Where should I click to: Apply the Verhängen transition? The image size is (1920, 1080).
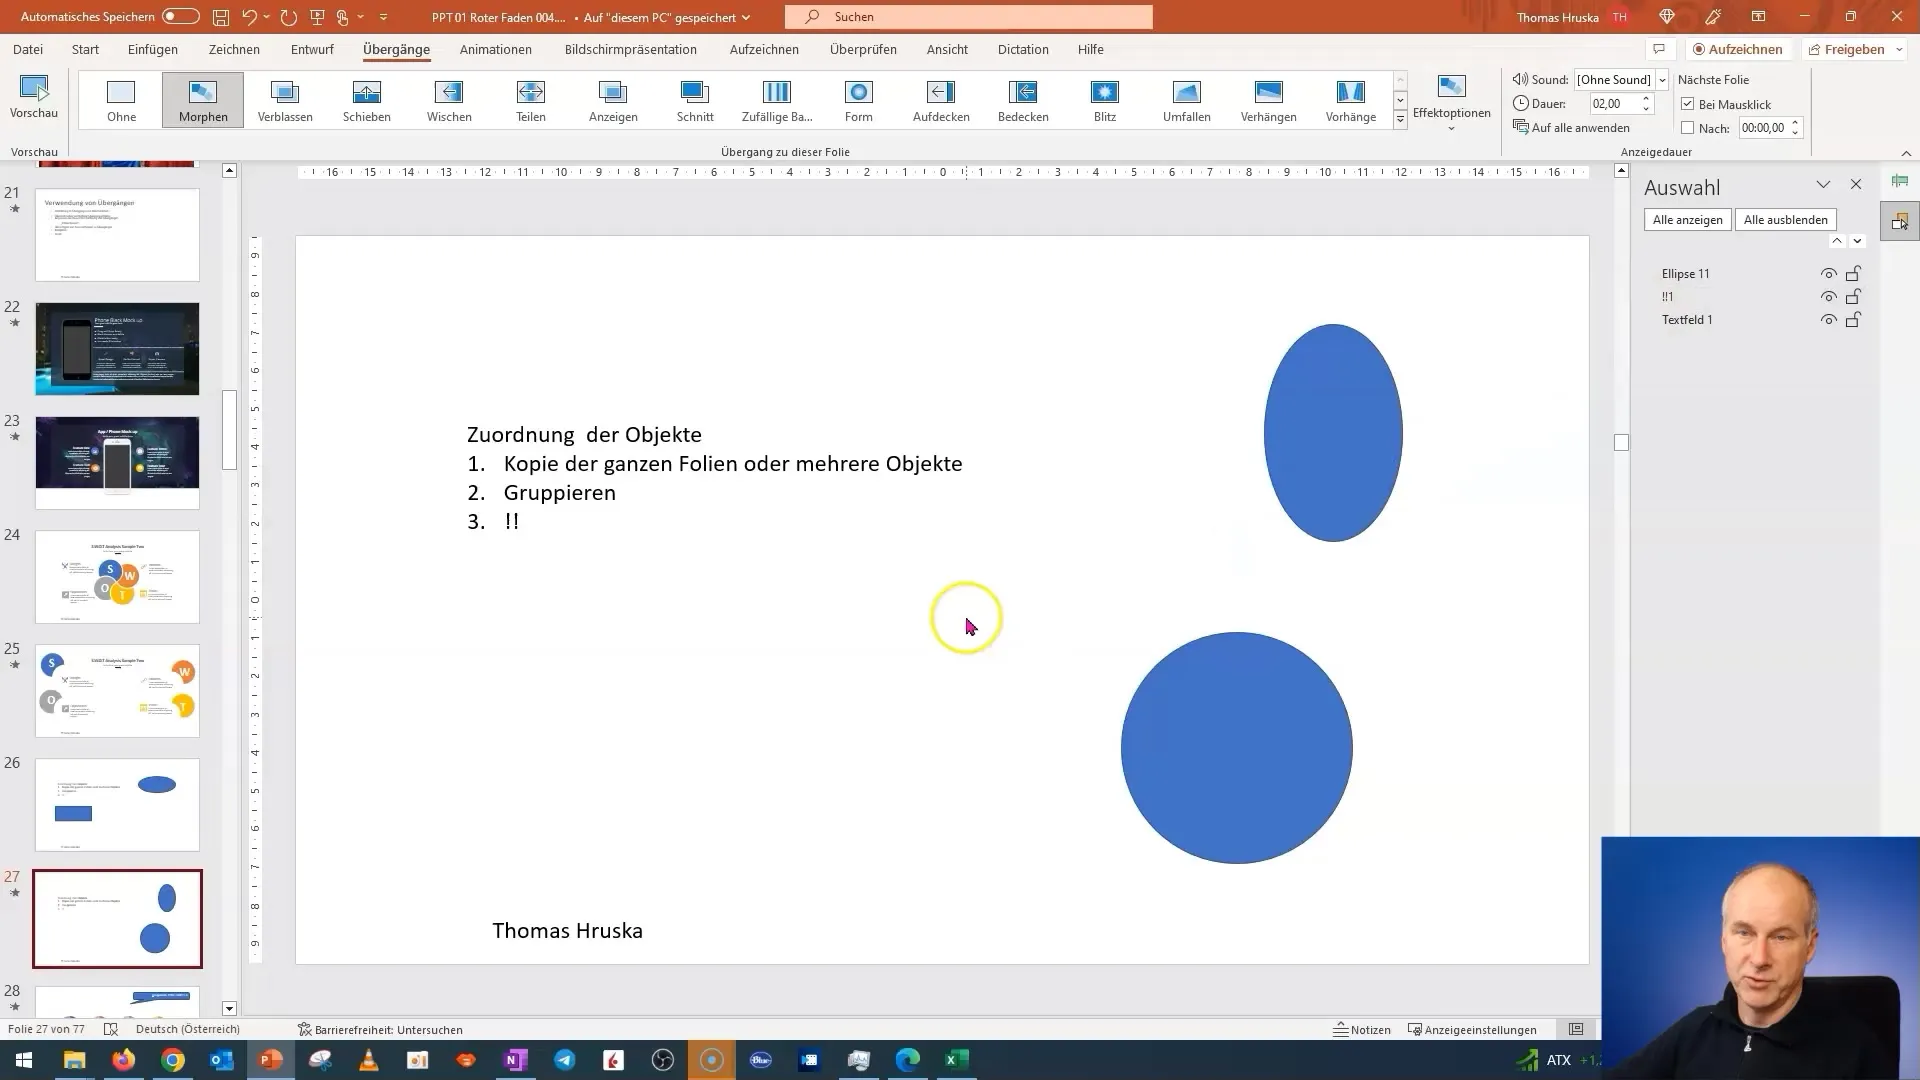(x=1269, y=100)
